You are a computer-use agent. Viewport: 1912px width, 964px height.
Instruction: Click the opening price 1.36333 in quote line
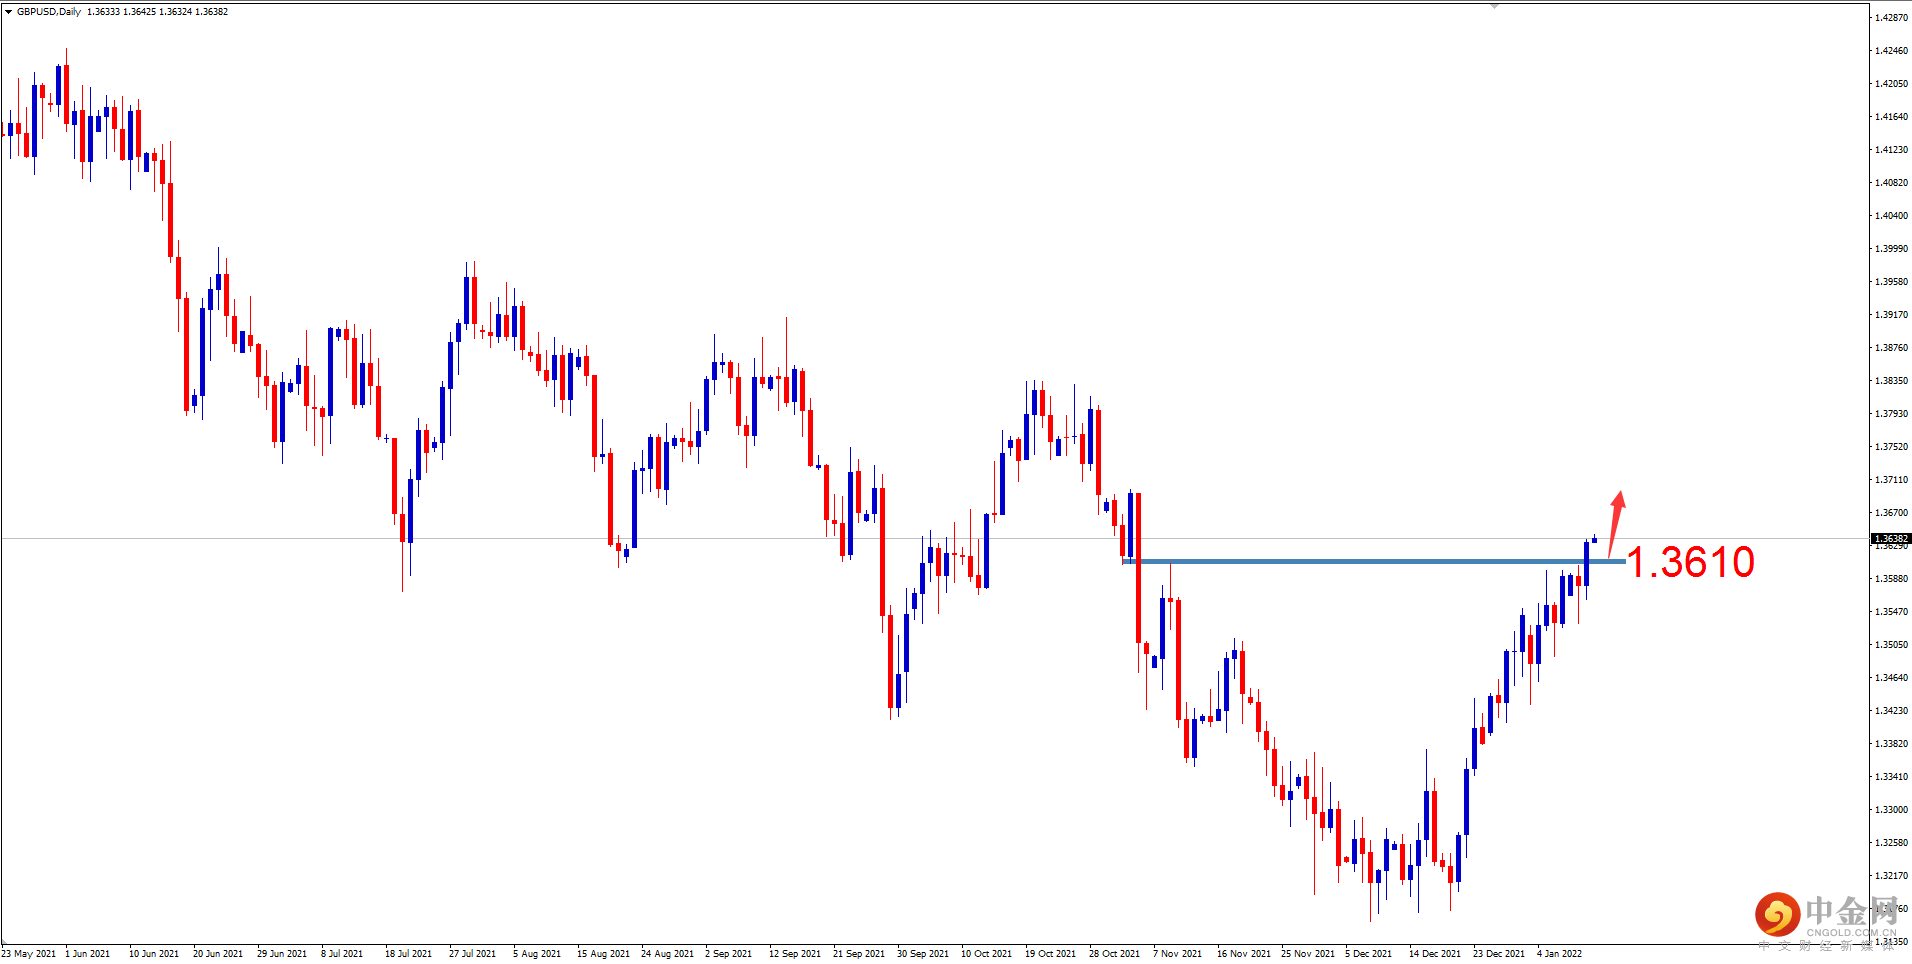pyautogui.click(x=102, y=12)
